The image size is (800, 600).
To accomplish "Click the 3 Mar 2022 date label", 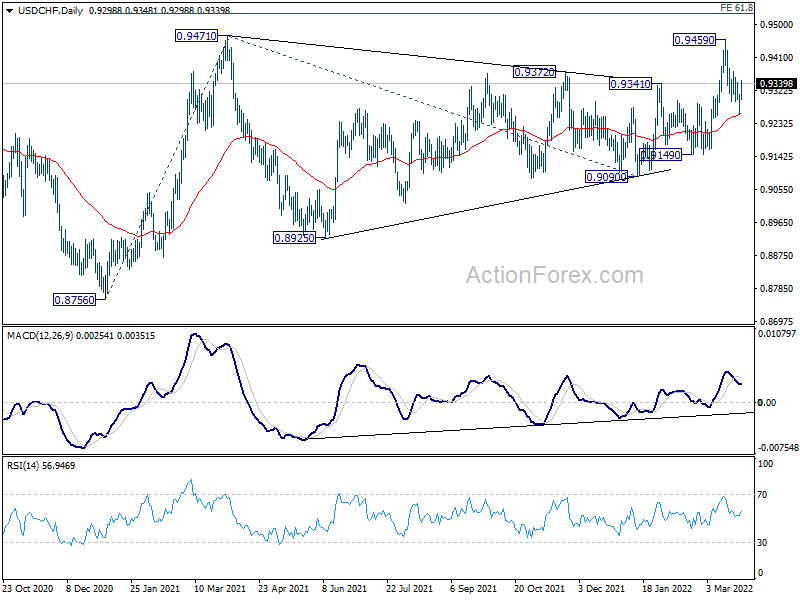I will (730, 588).
